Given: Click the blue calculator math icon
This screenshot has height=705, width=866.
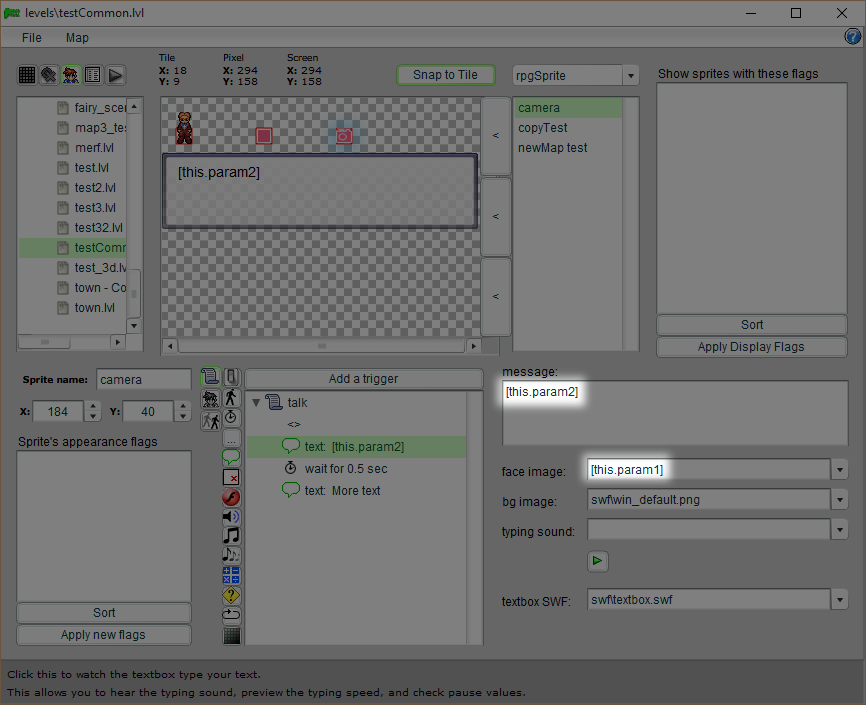Looking at the screenshot, I should pos(232,575).
